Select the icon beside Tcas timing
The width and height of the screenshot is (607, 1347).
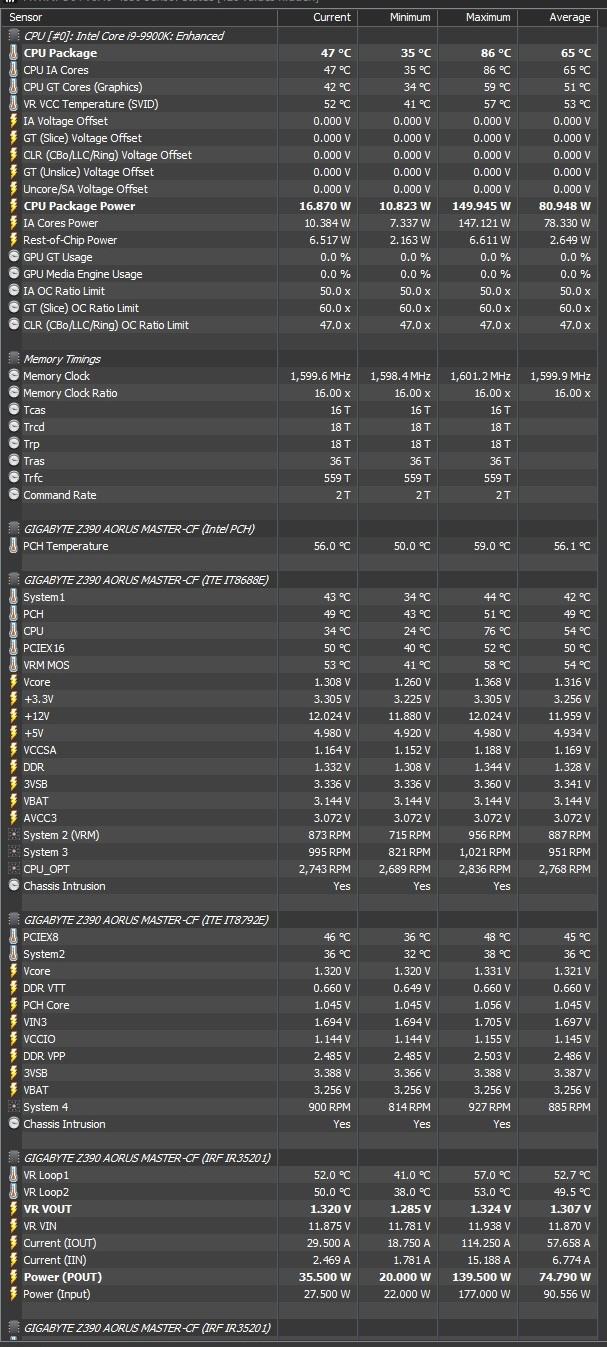pyautogui.click(x=13, y=410)
